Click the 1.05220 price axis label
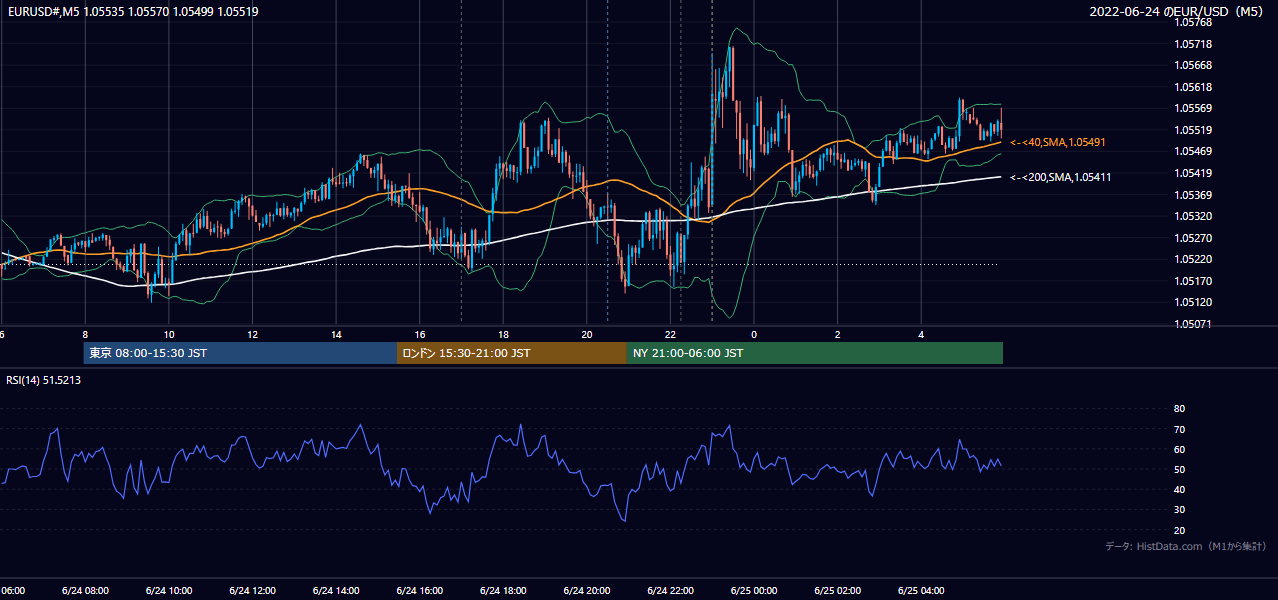 coord(1194,259)
